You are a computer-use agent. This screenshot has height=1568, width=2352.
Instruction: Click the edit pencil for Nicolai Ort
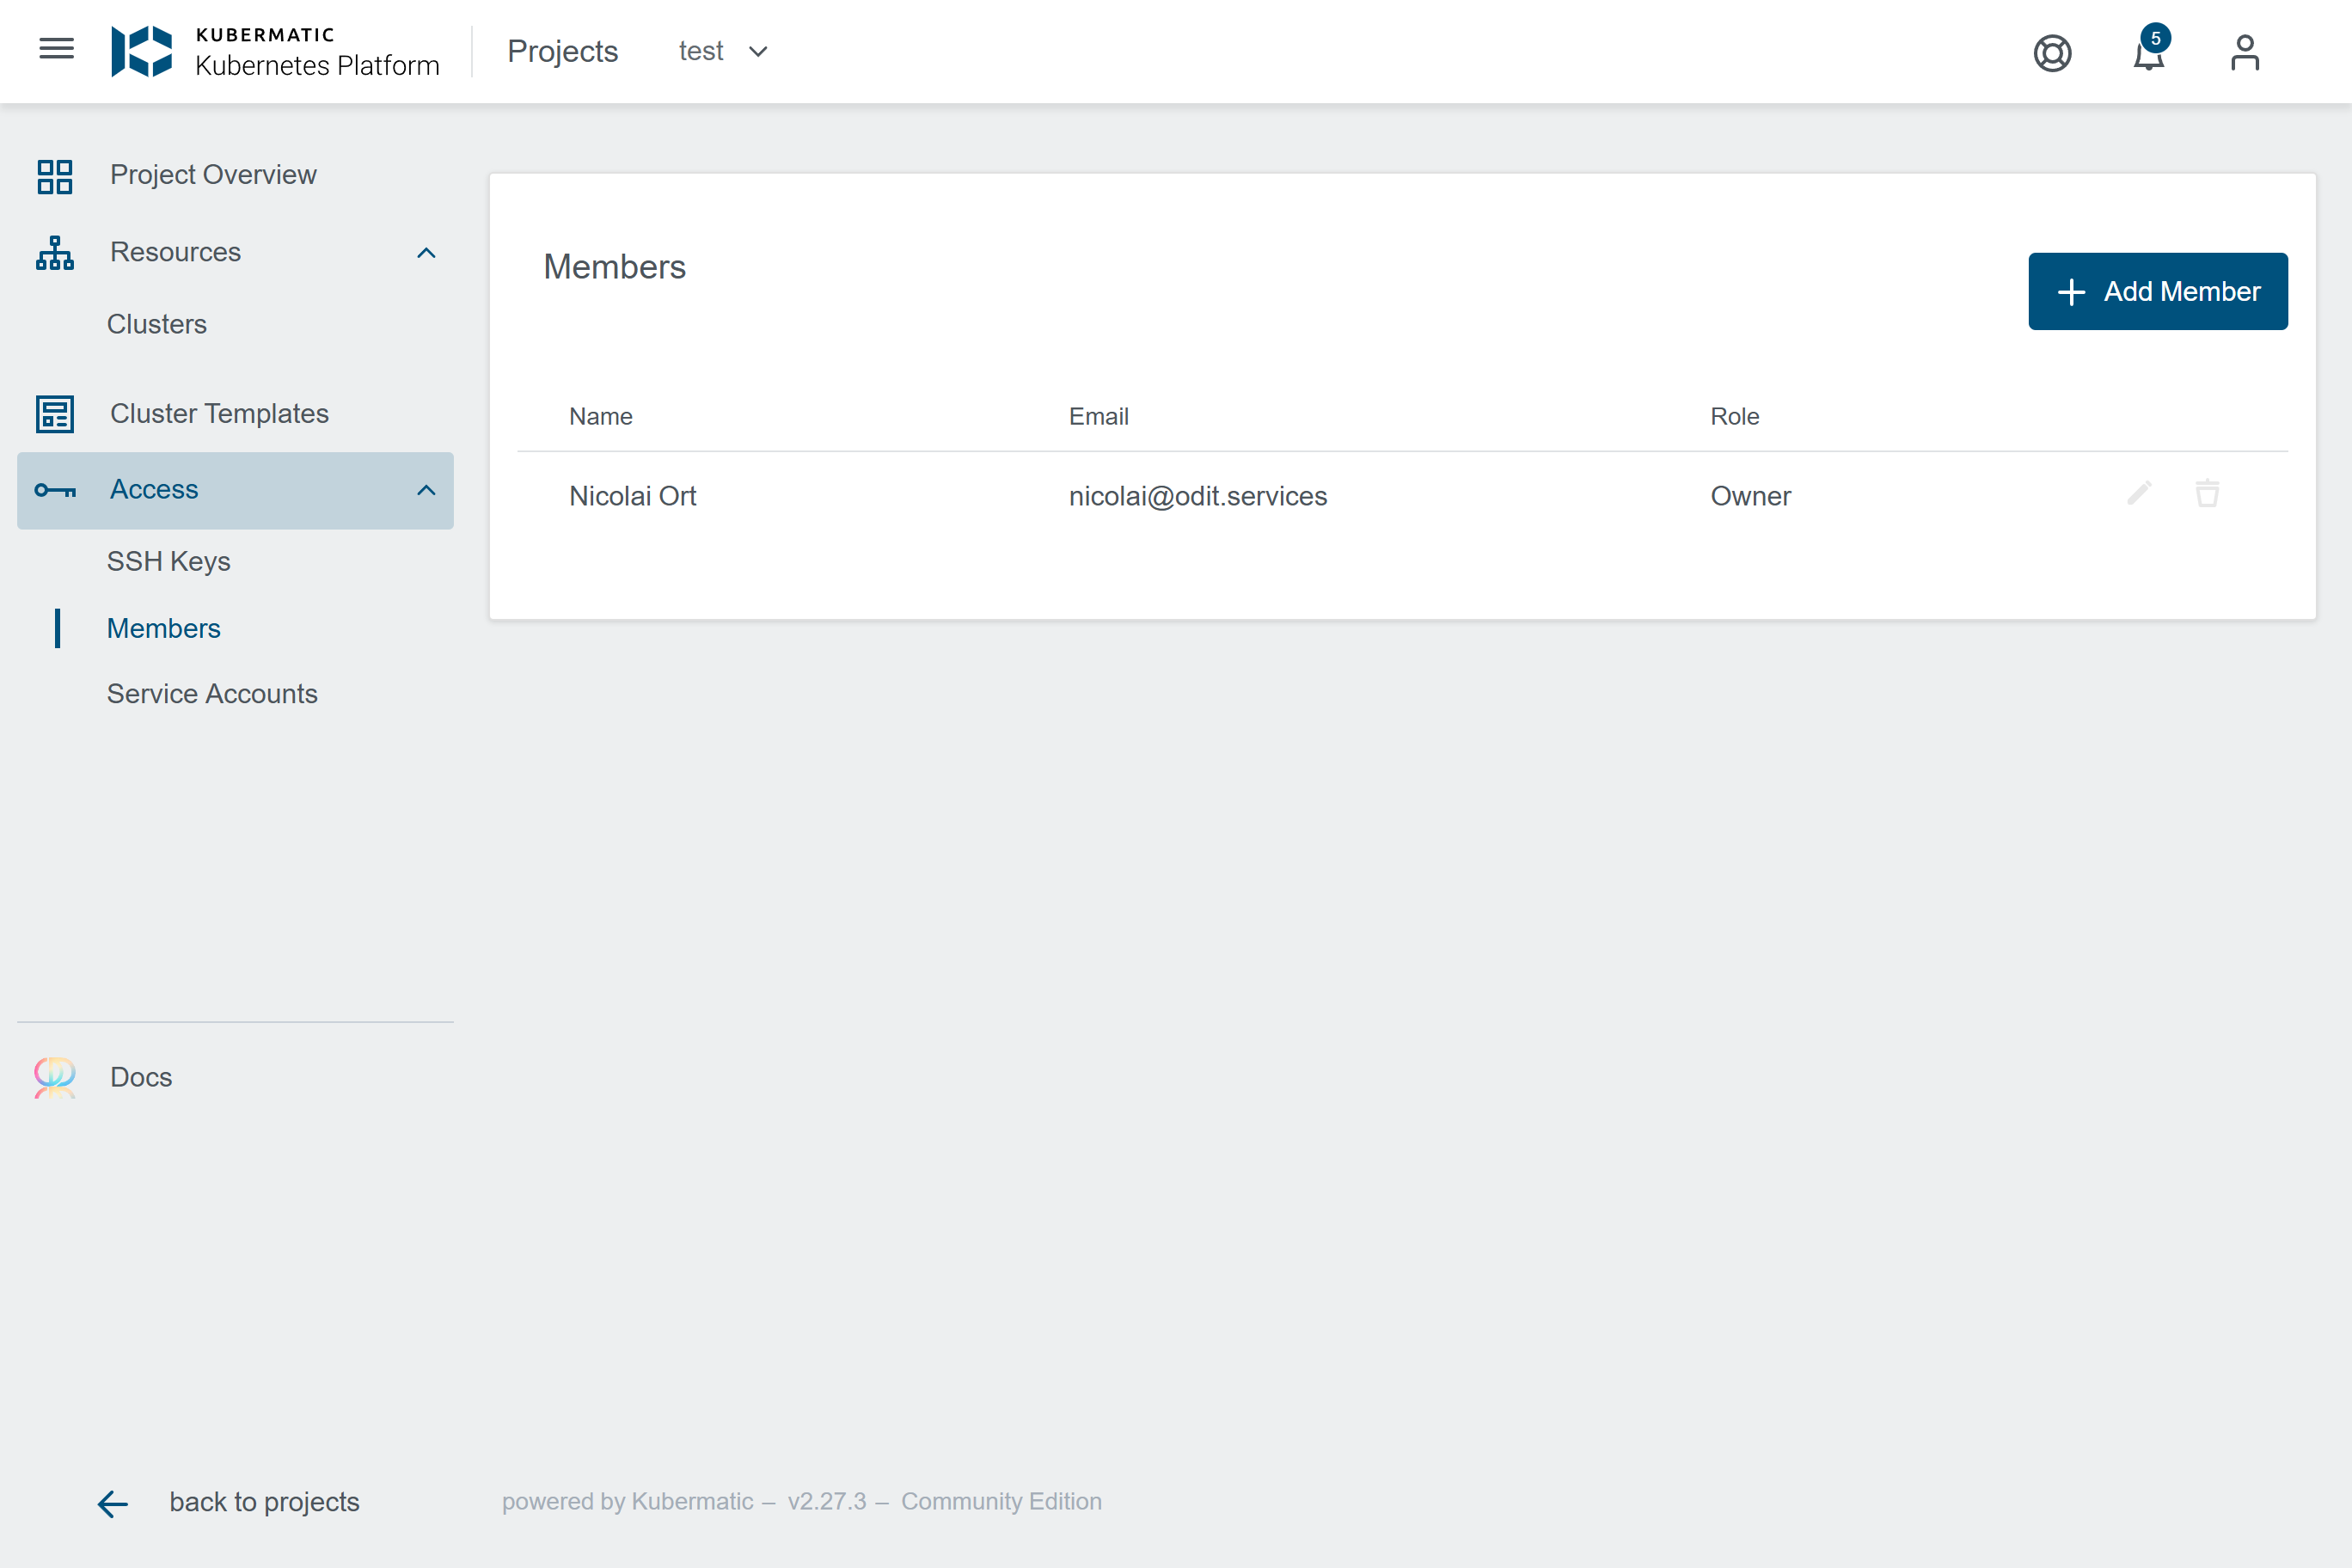point(2139,494)
